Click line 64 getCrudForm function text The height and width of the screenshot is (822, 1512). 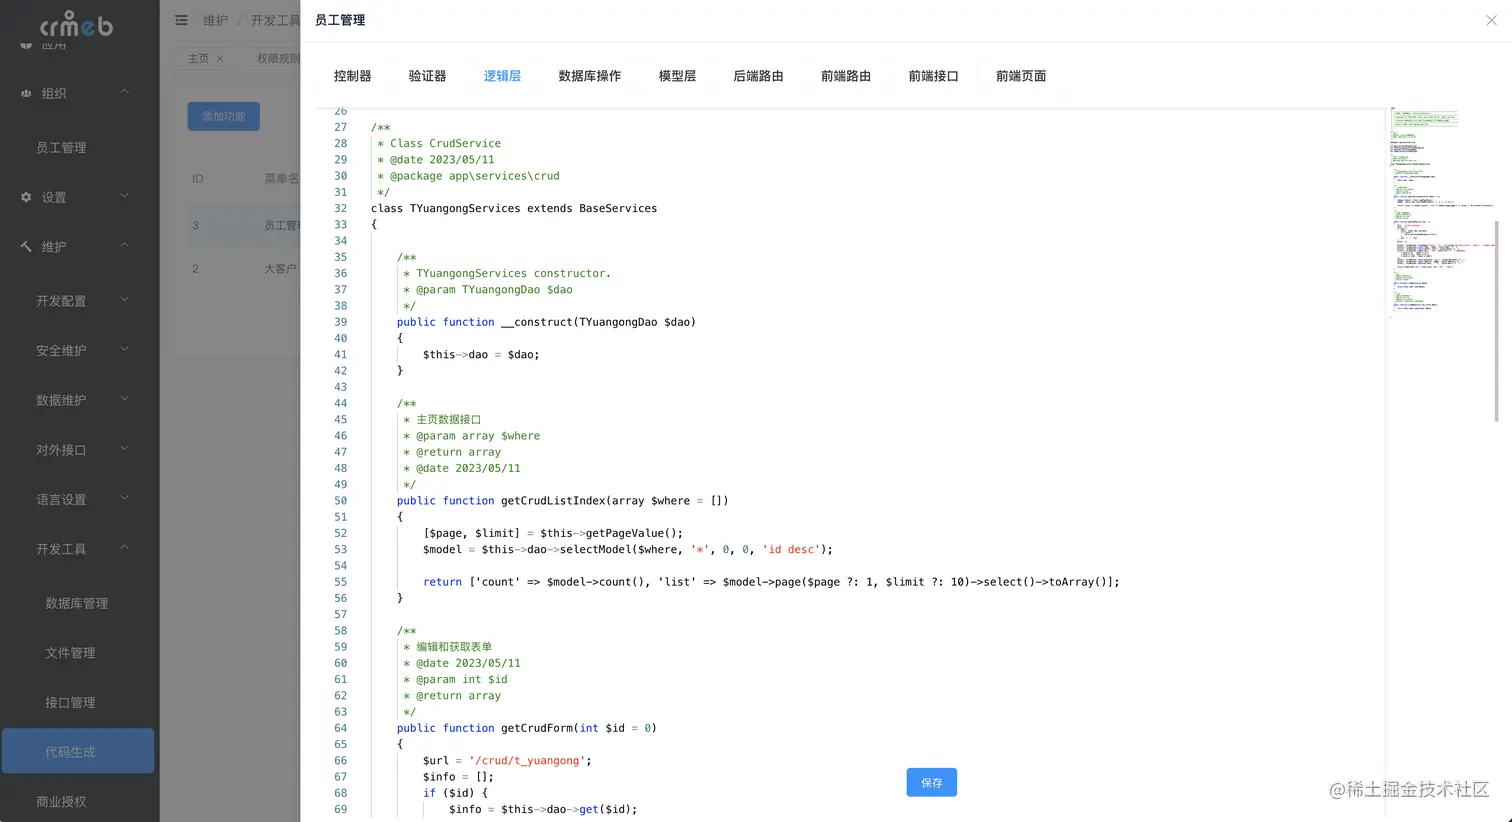tap(527, 728)
